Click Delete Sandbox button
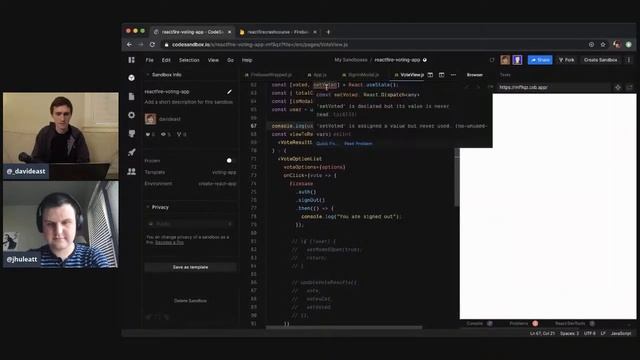The width and height of the screenshot is (640, 360). (x=190, y=300)
